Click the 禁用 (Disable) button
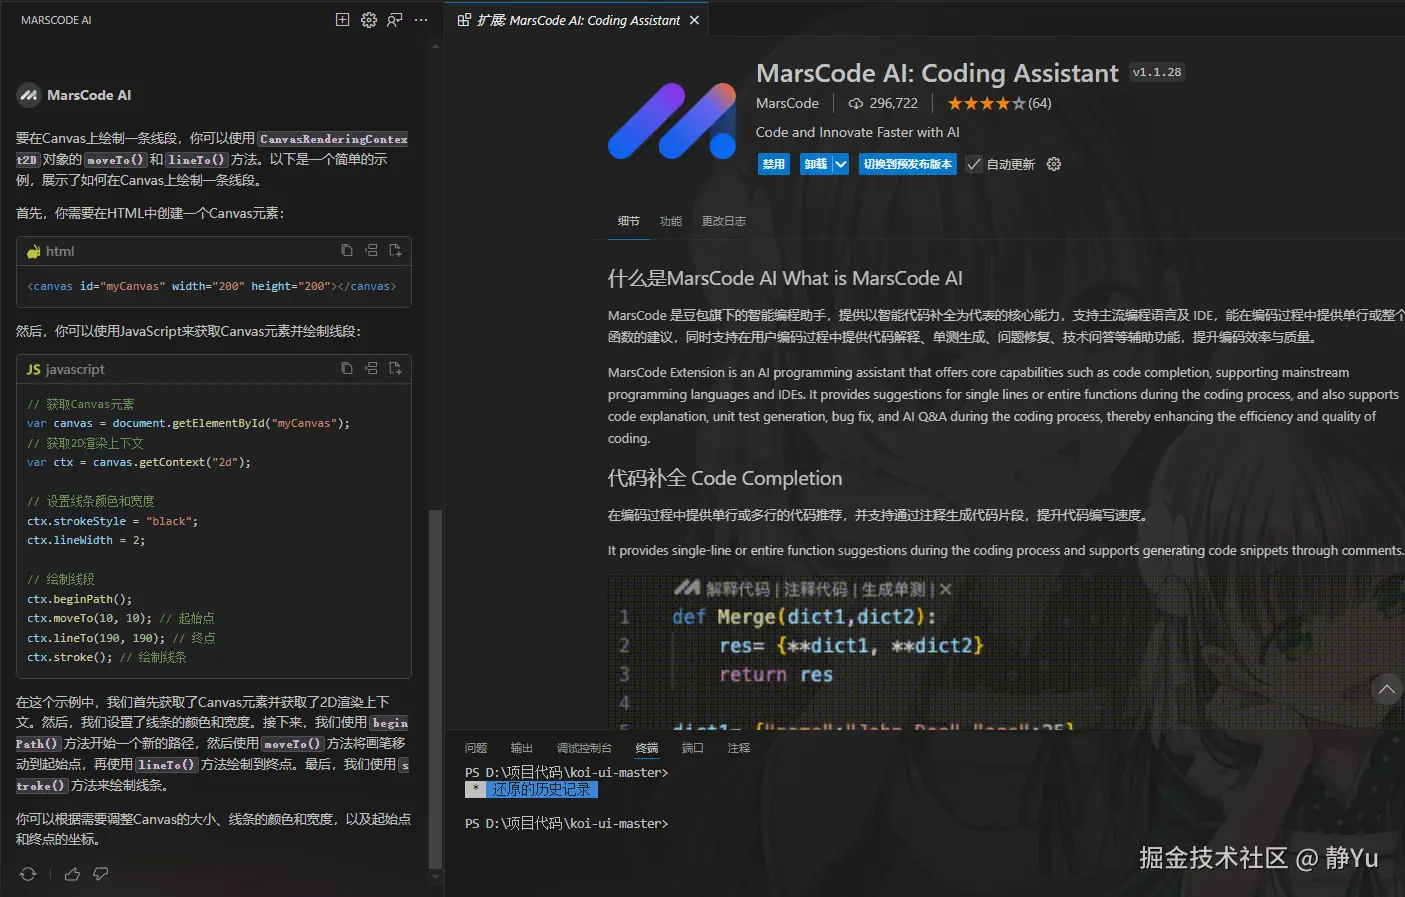The width and height of the screenshot is (1405, 897). 774,164
